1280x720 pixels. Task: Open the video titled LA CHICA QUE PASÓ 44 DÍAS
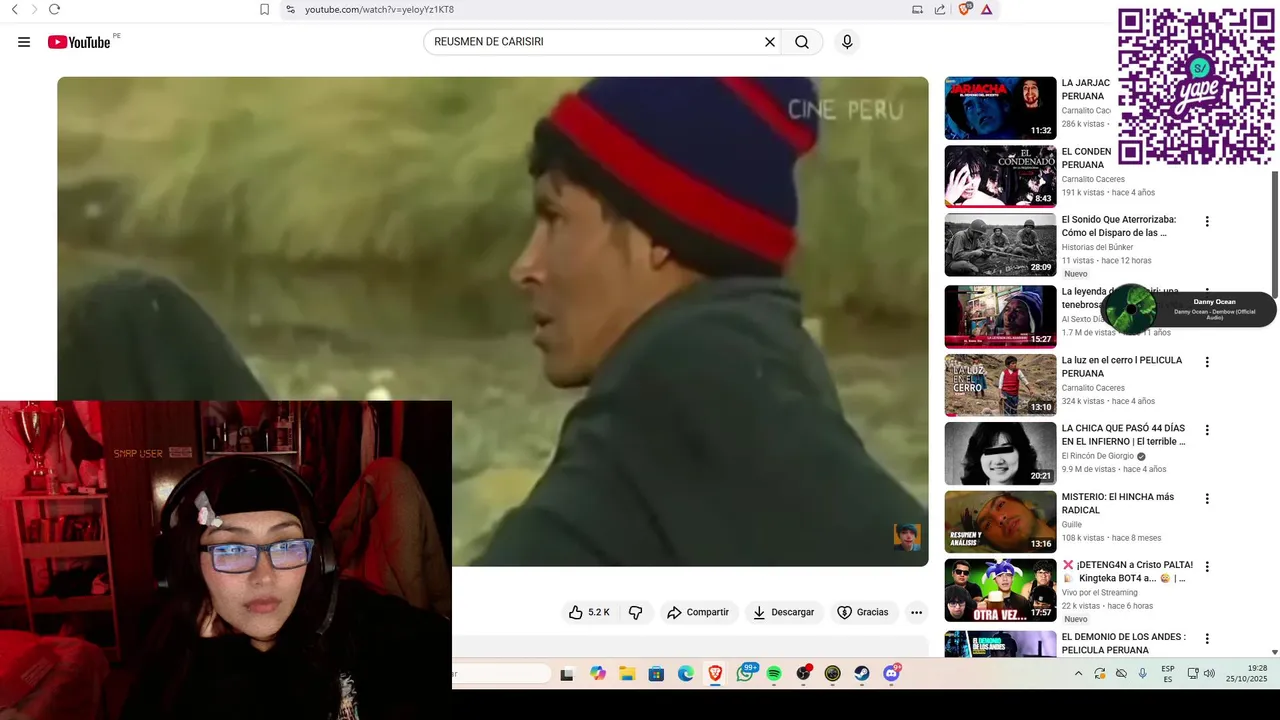(1124, 434)
